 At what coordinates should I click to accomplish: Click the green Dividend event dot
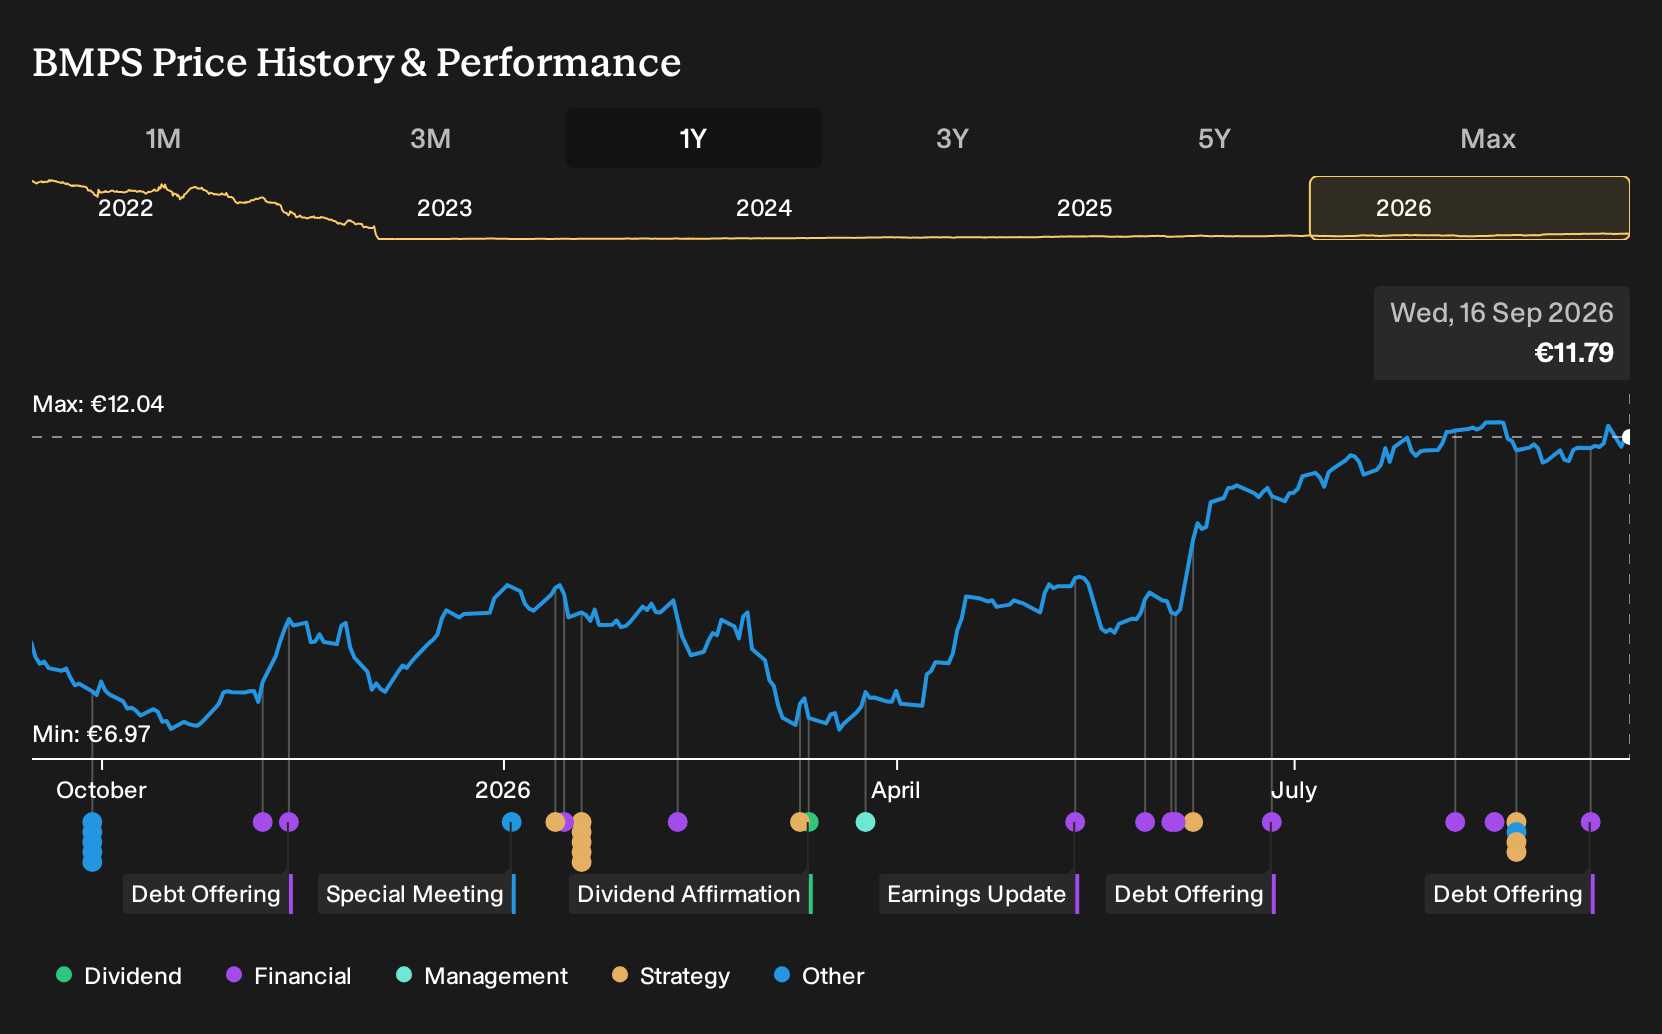(x=812, y=822)
